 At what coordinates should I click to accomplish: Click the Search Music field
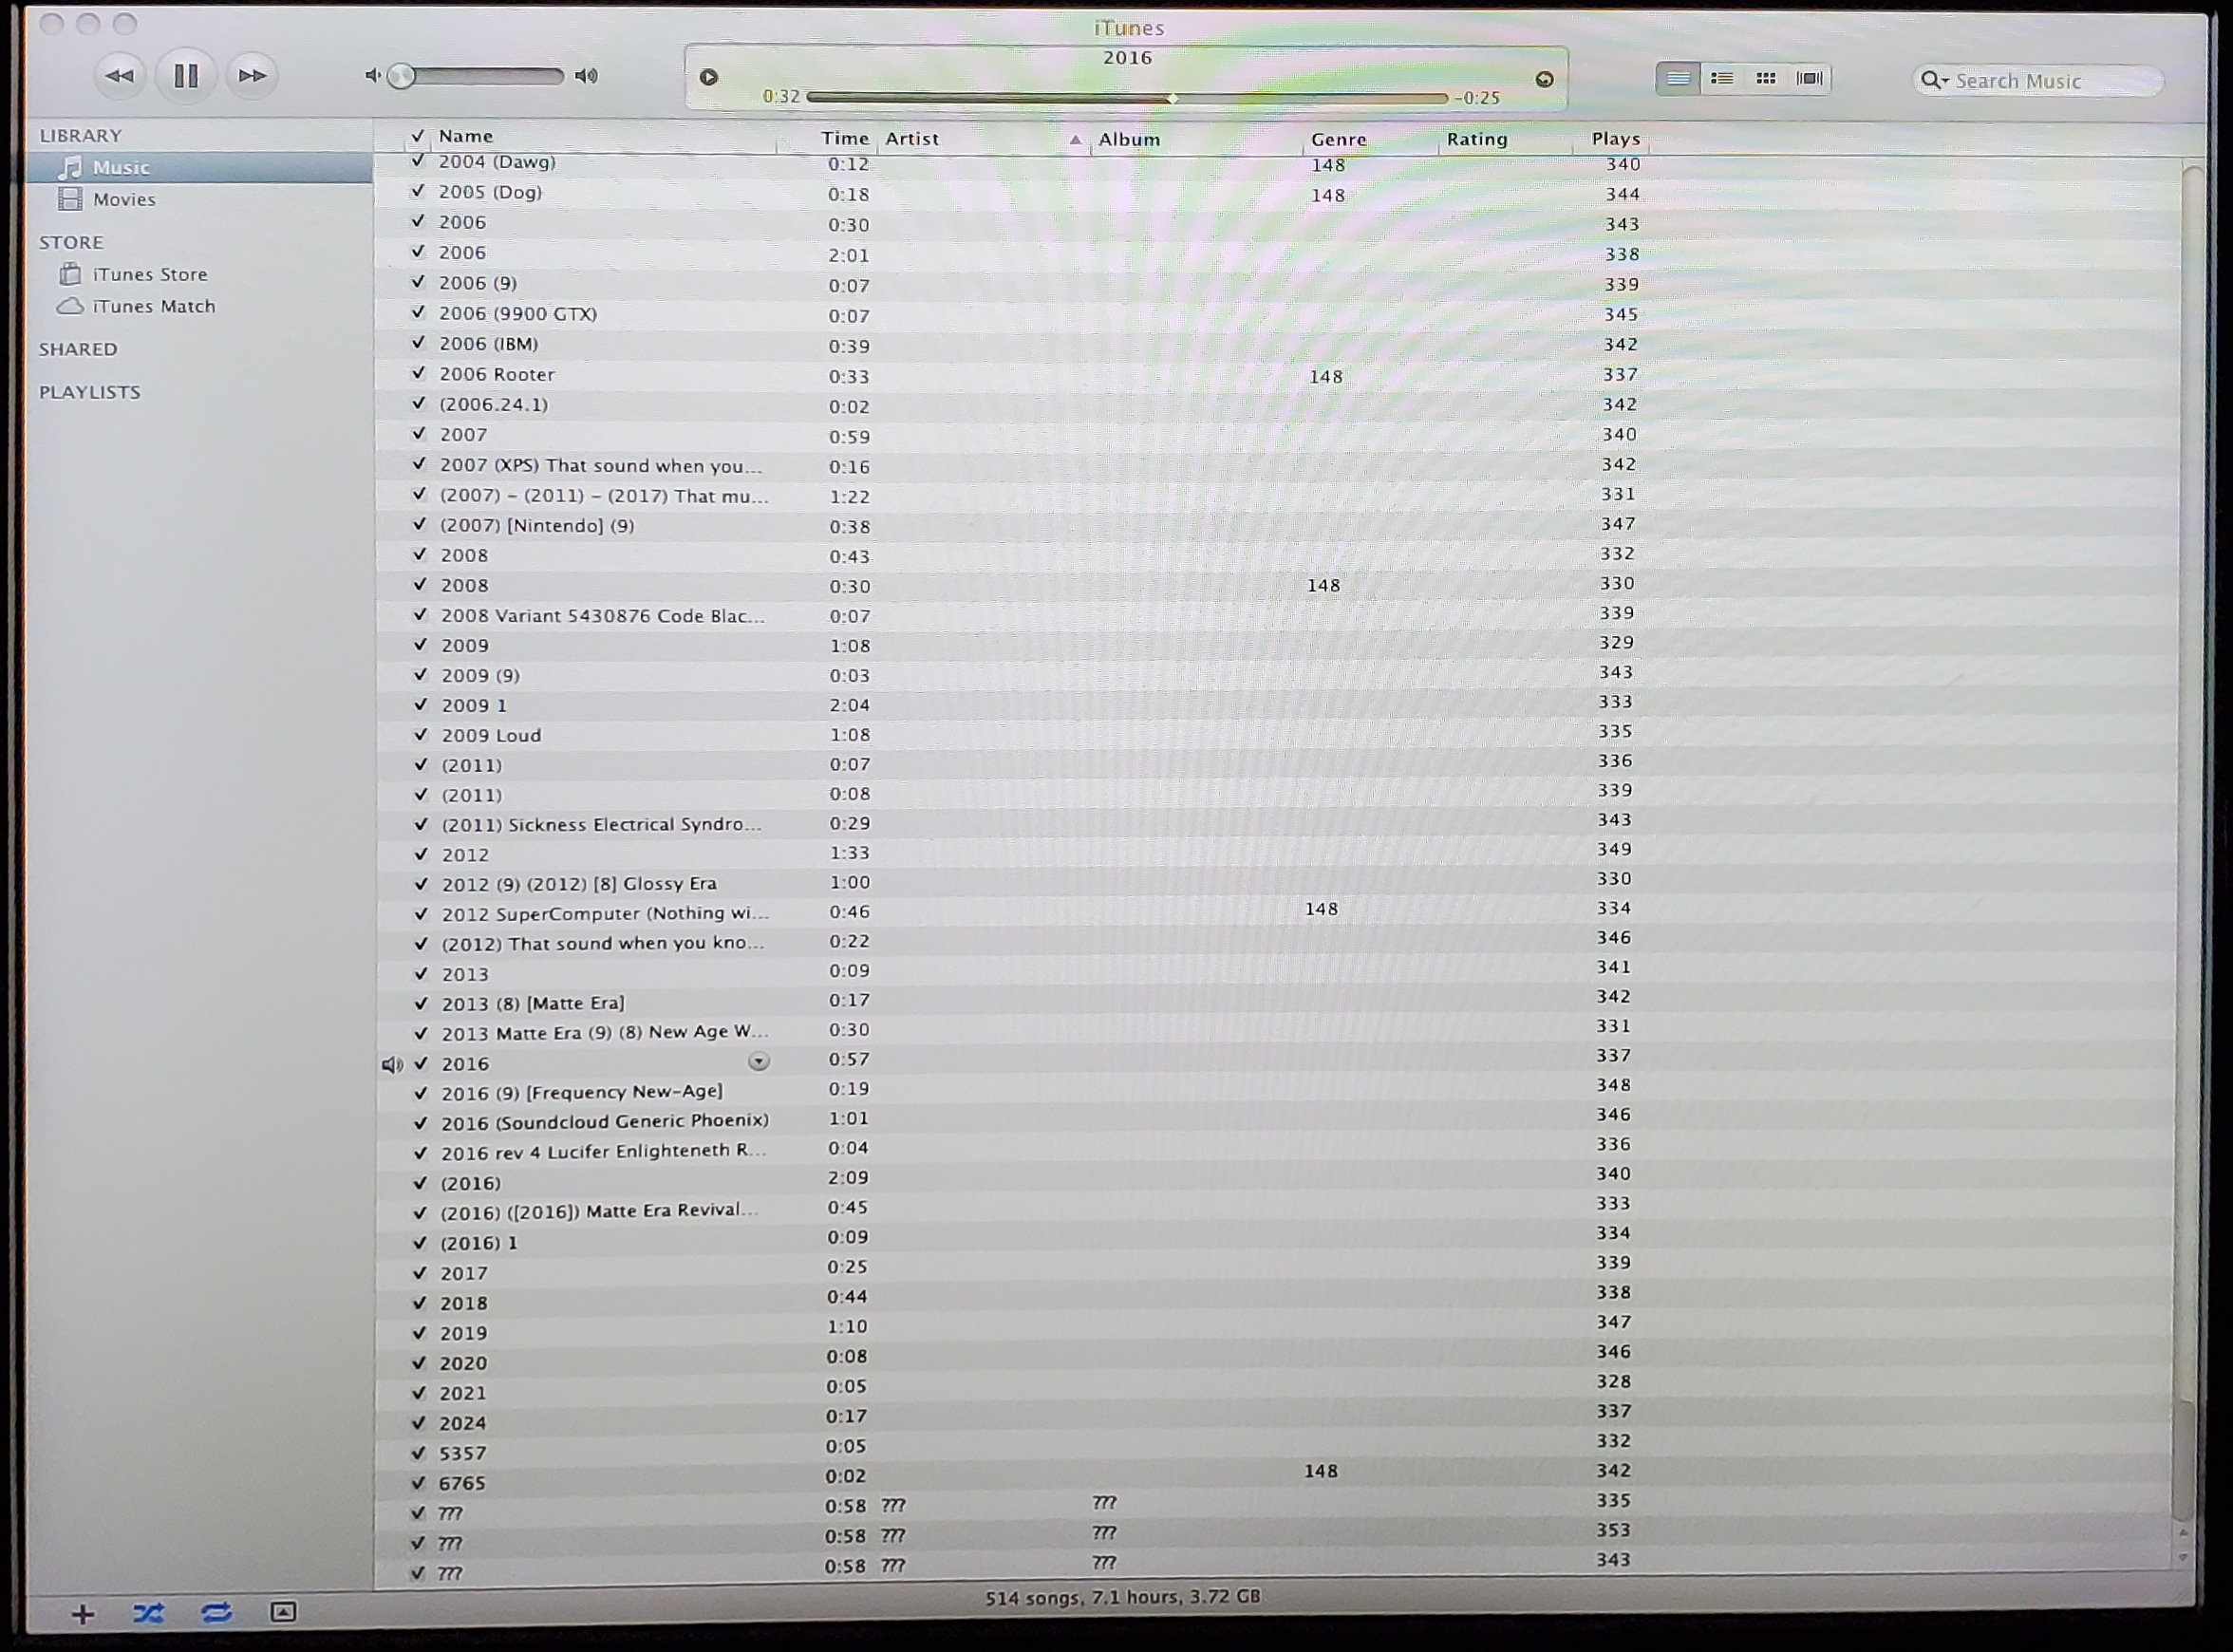(x=2038, y=81)
